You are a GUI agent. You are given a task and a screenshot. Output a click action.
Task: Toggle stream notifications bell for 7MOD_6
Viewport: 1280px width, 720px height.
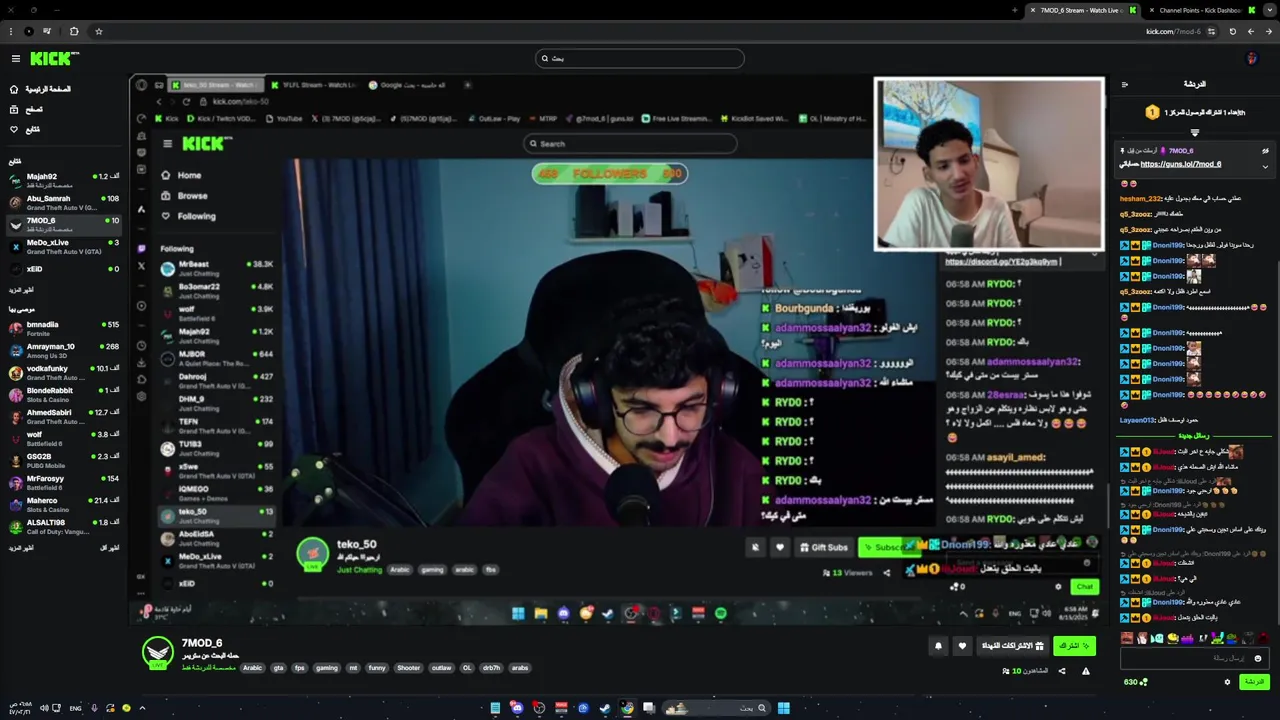click(938, 646)
